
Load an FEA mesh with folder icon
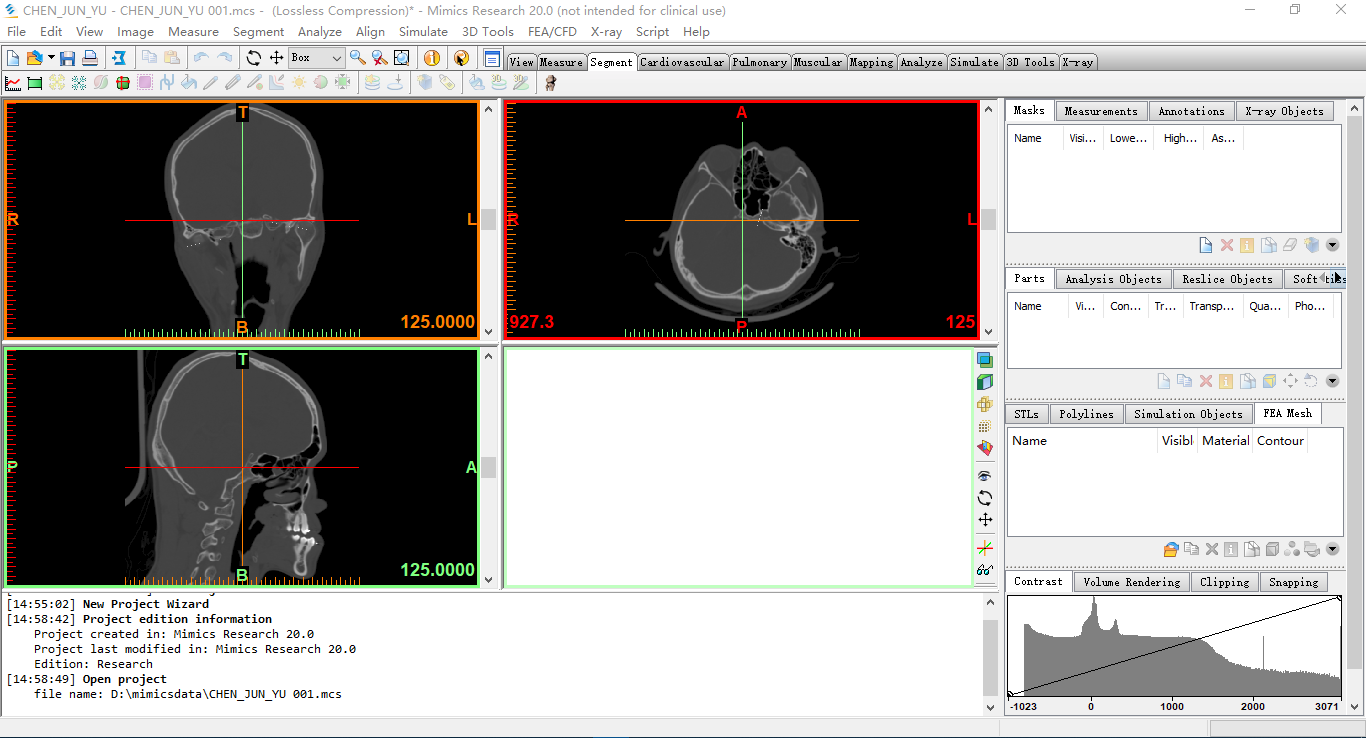[x=1171, y=549]
